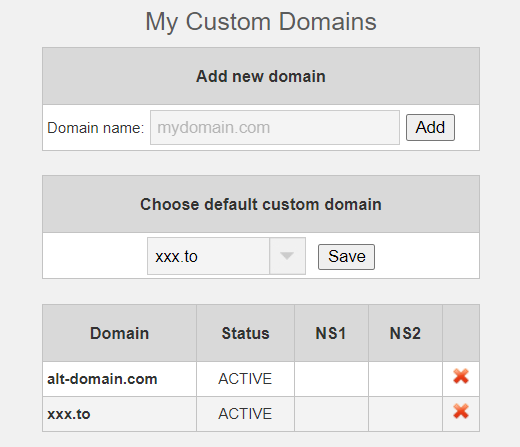Open the default custom domain dropdown arrow

tap(287, 256)
